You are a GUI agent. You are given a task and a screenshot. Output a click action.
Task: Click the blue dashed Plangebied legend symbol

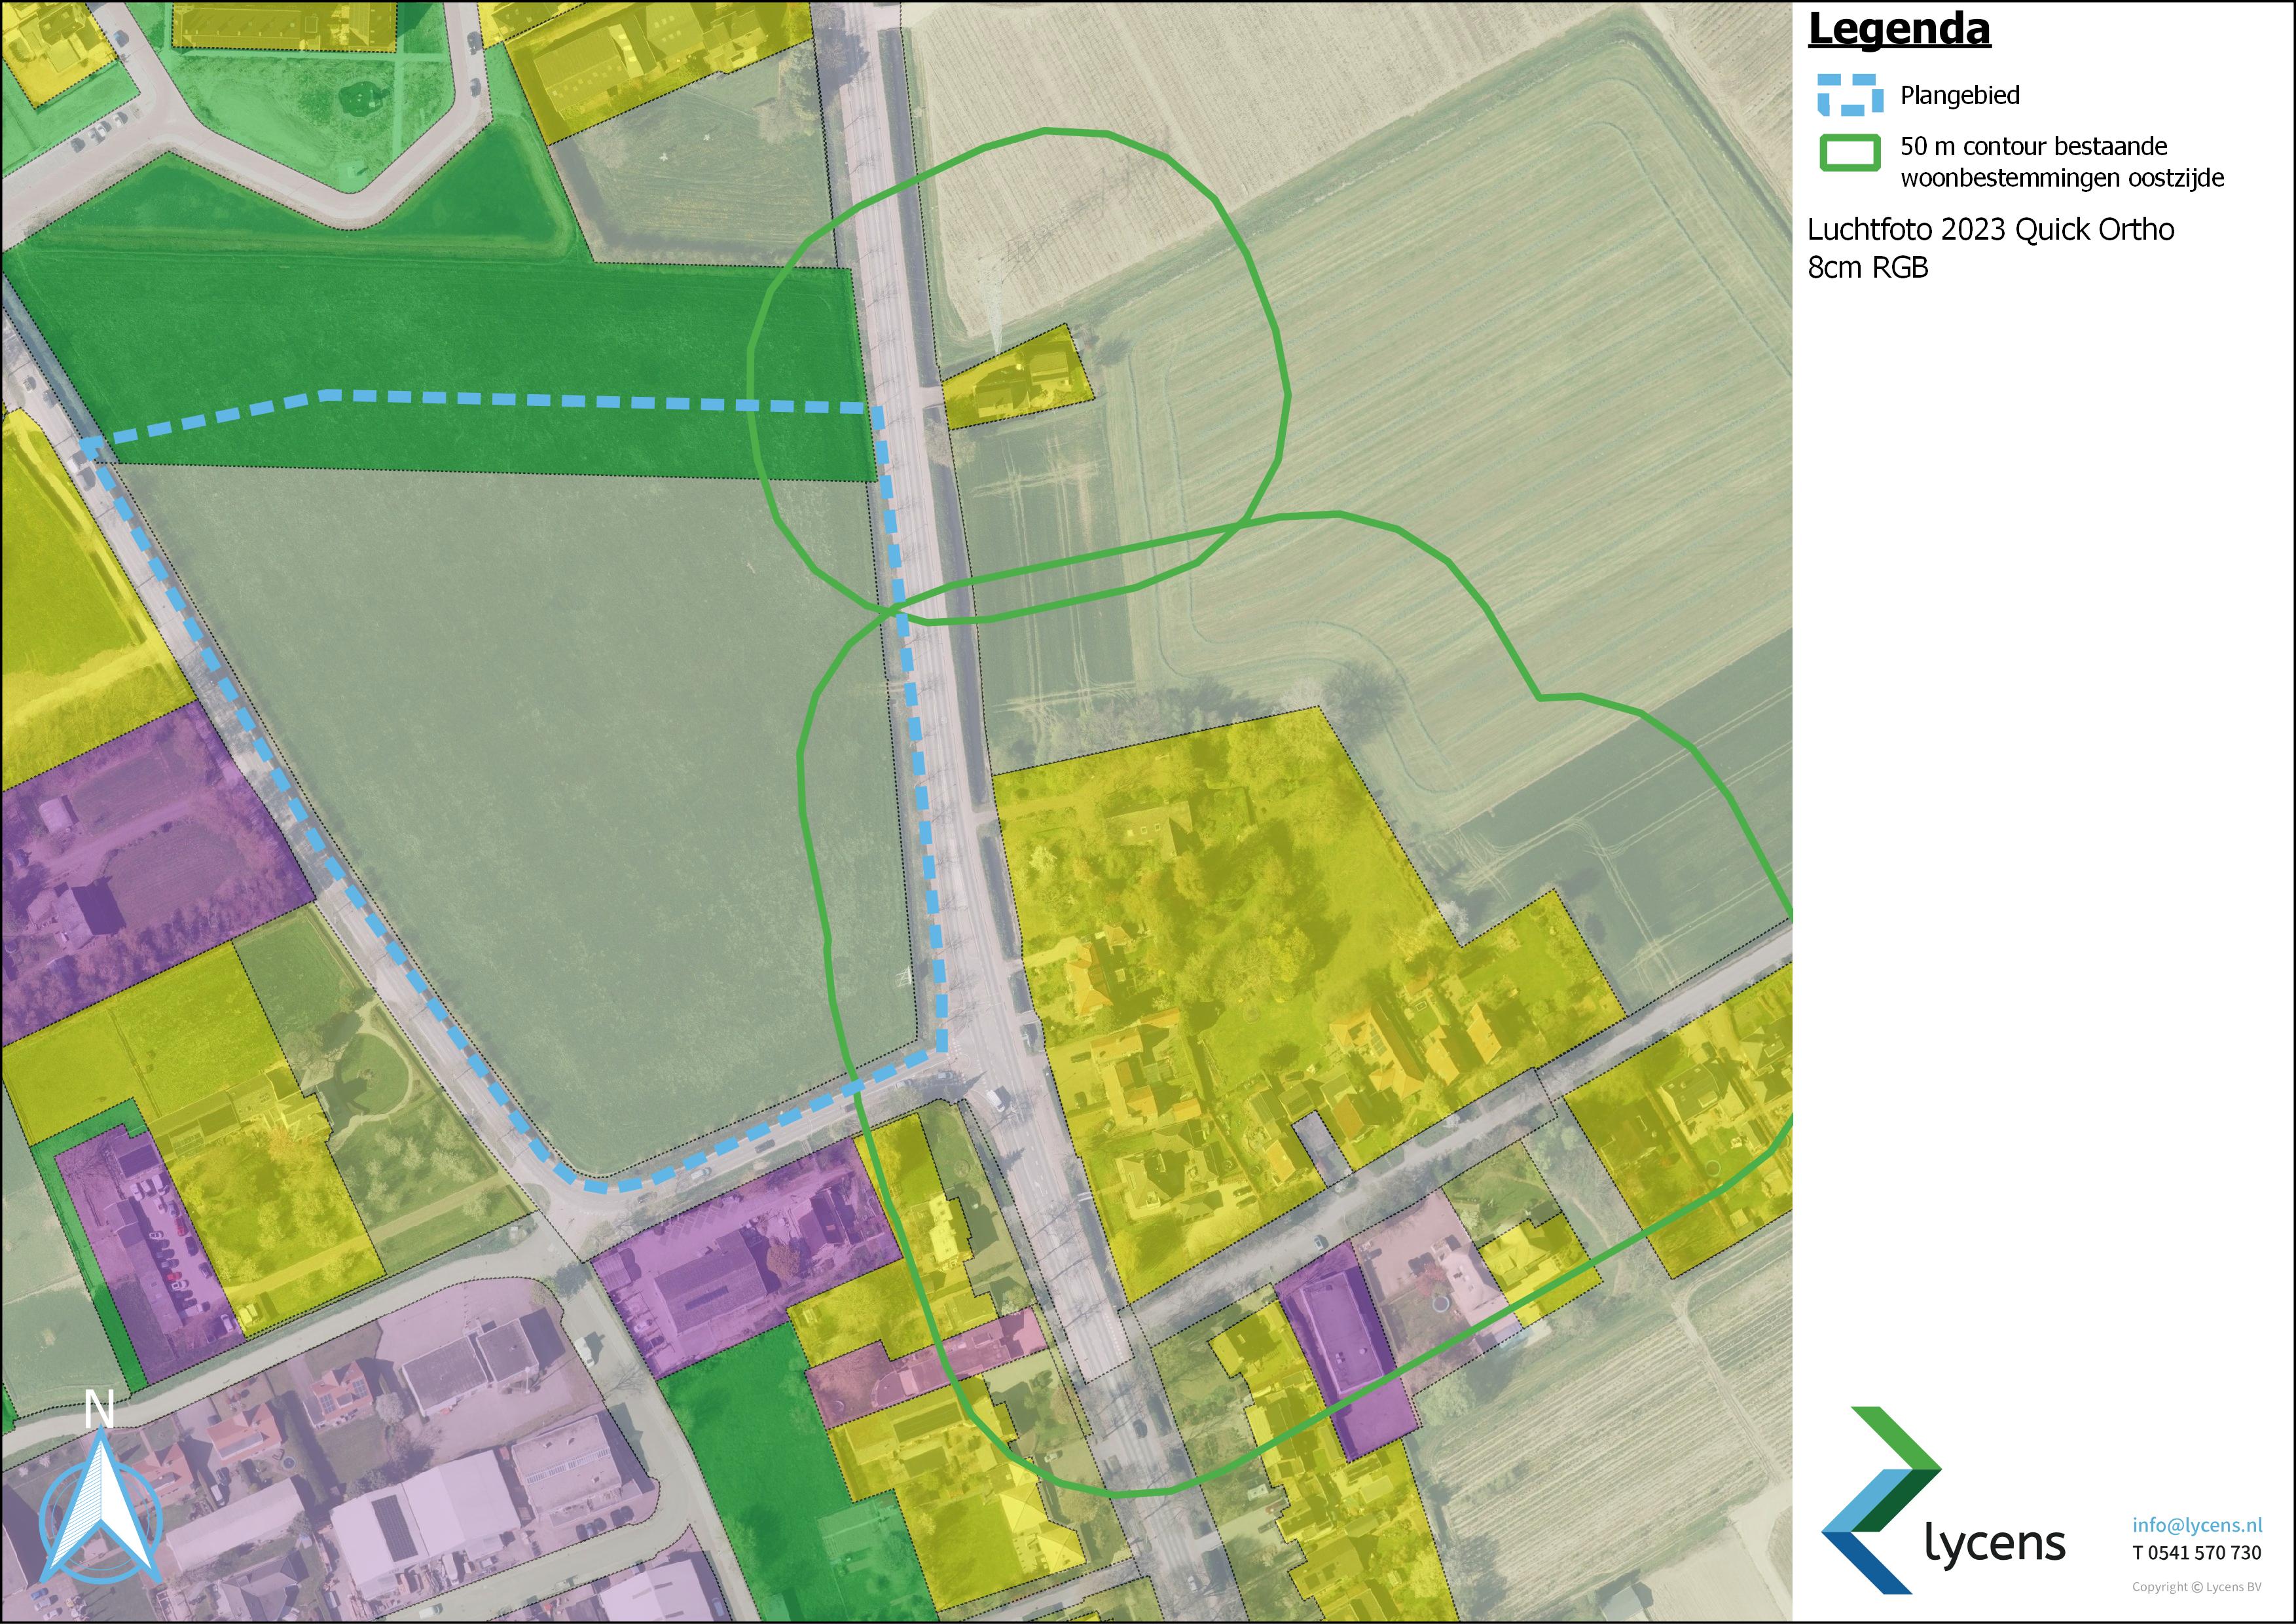tap(1850, 95)
